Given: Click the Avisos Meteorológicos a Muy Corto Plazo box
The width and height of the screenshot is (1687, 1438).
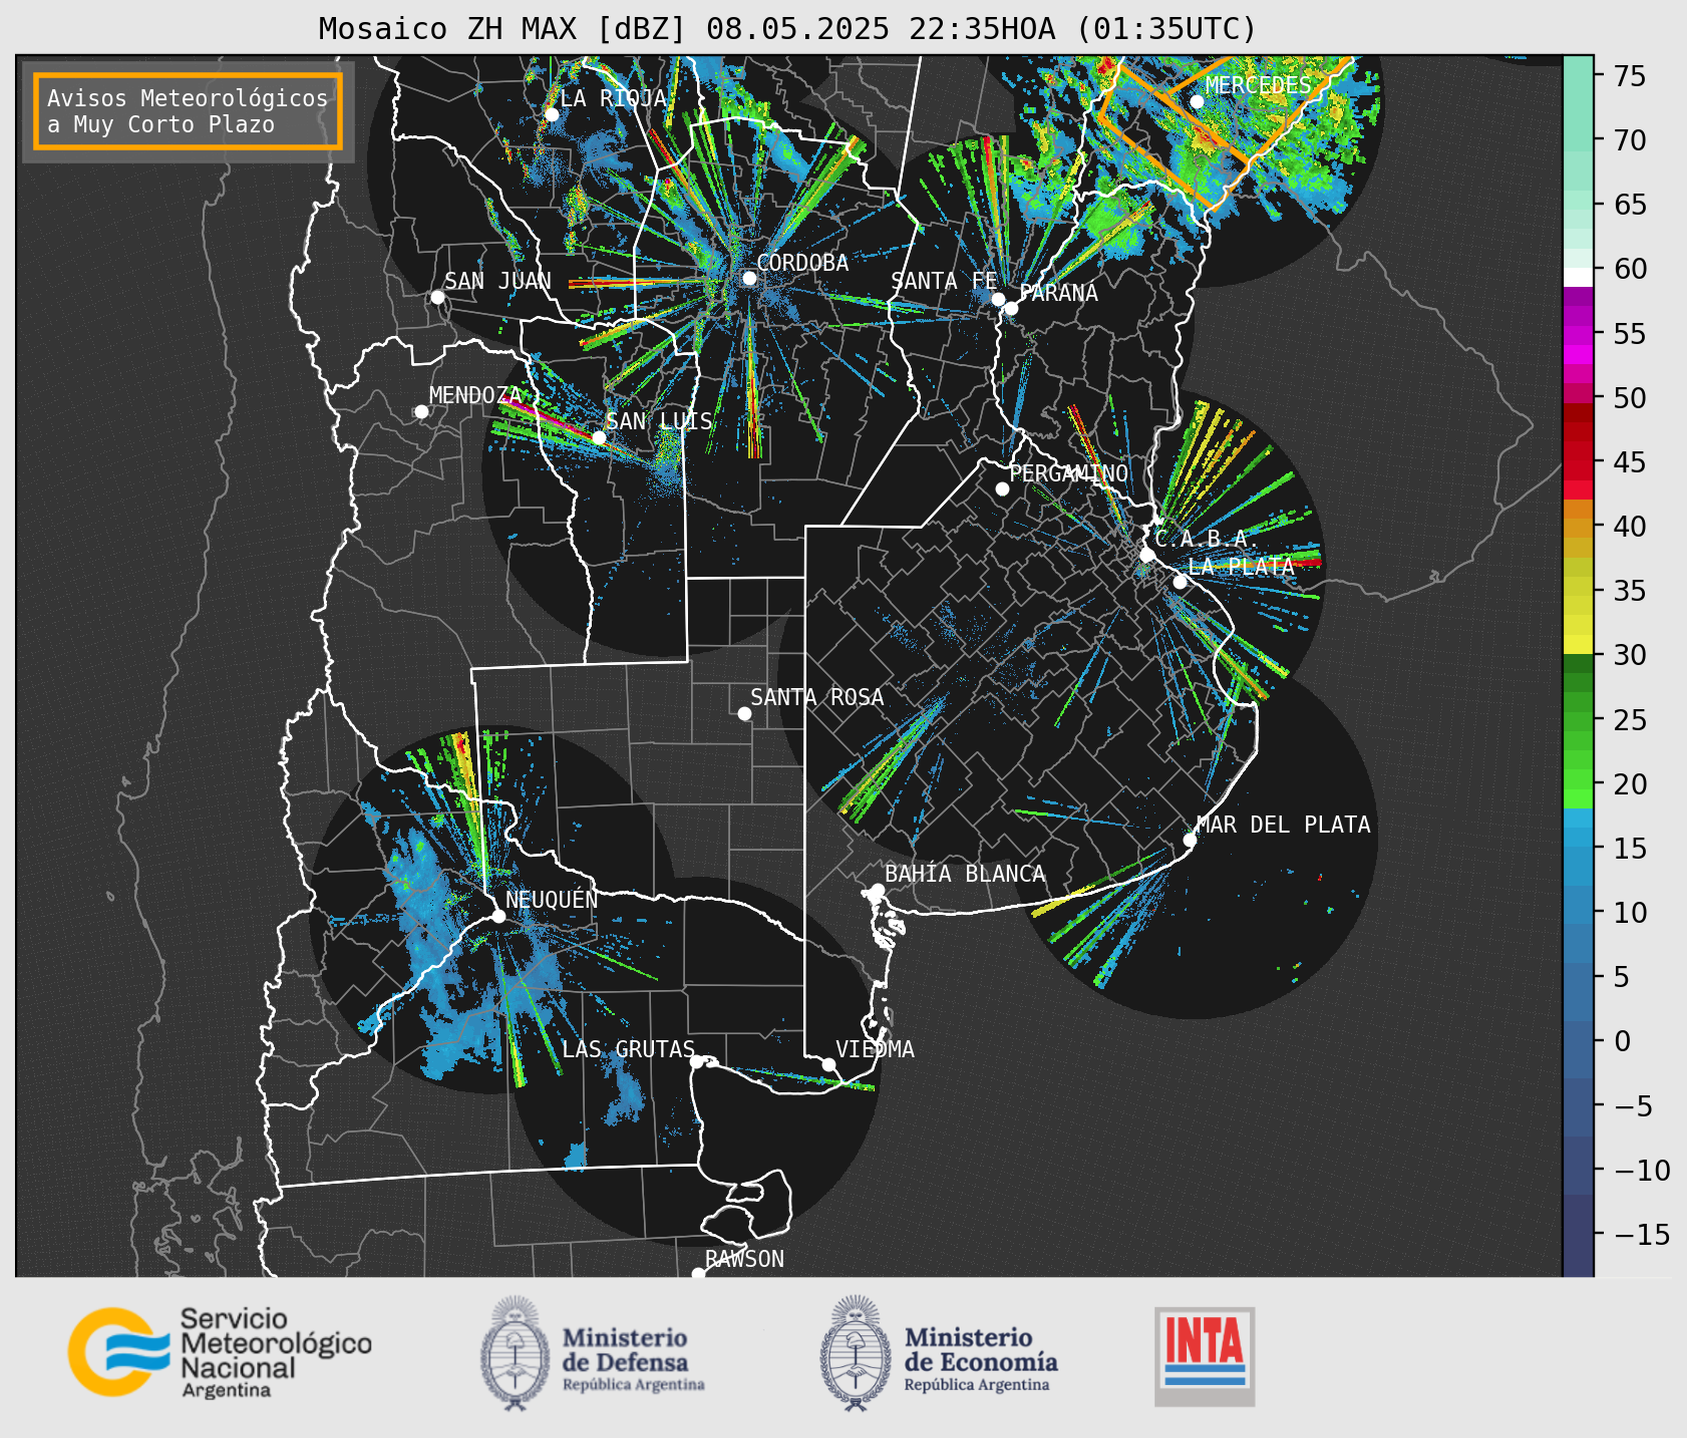Looking at the screenshot, I should click(x=188, y=111).
